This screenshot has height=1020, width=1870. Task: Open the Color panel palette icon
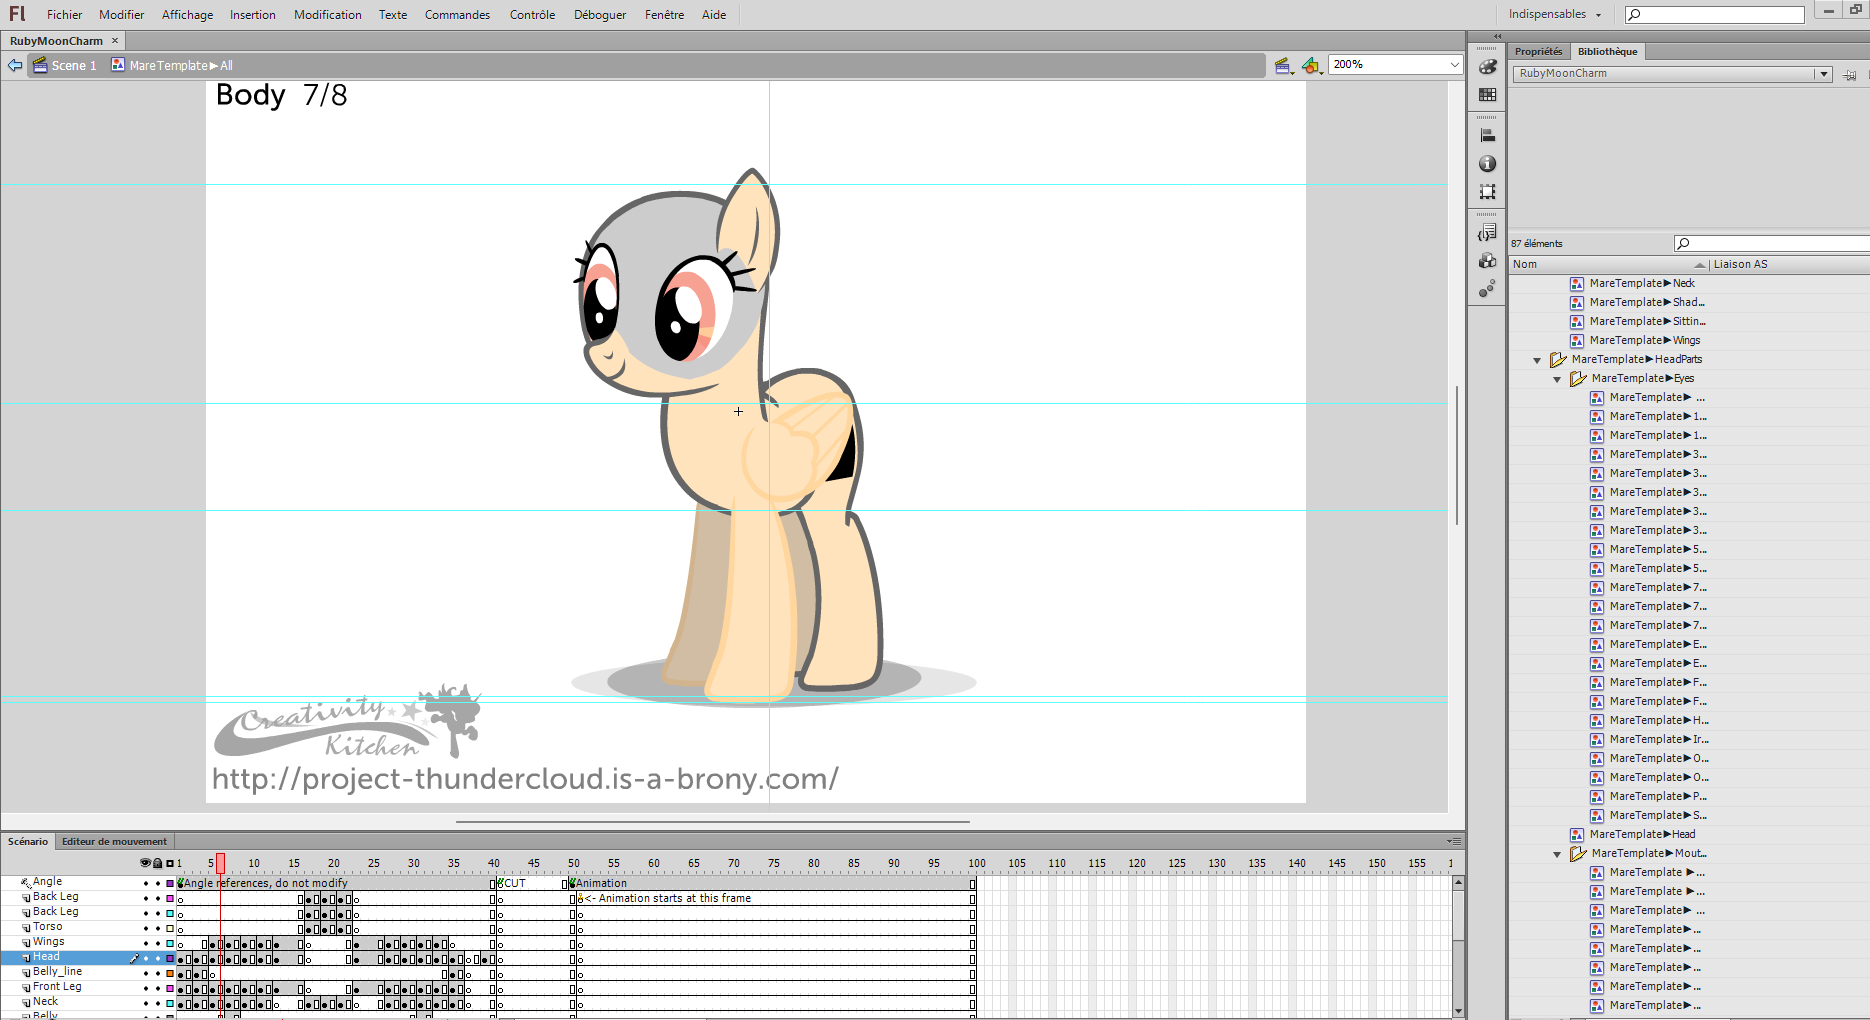tap(1488, 67)
